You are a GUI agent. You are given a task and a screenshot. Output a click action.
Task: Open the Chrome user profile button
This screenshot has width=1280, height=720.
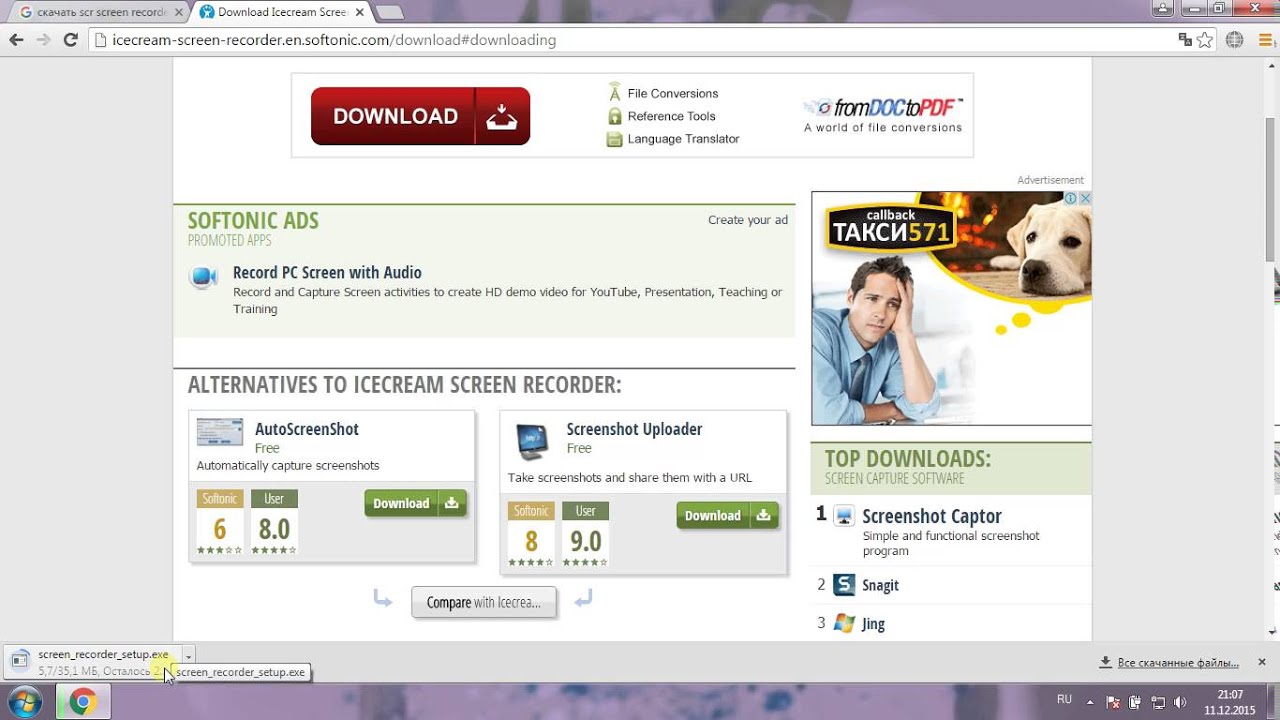click(x=1162, y=8)
